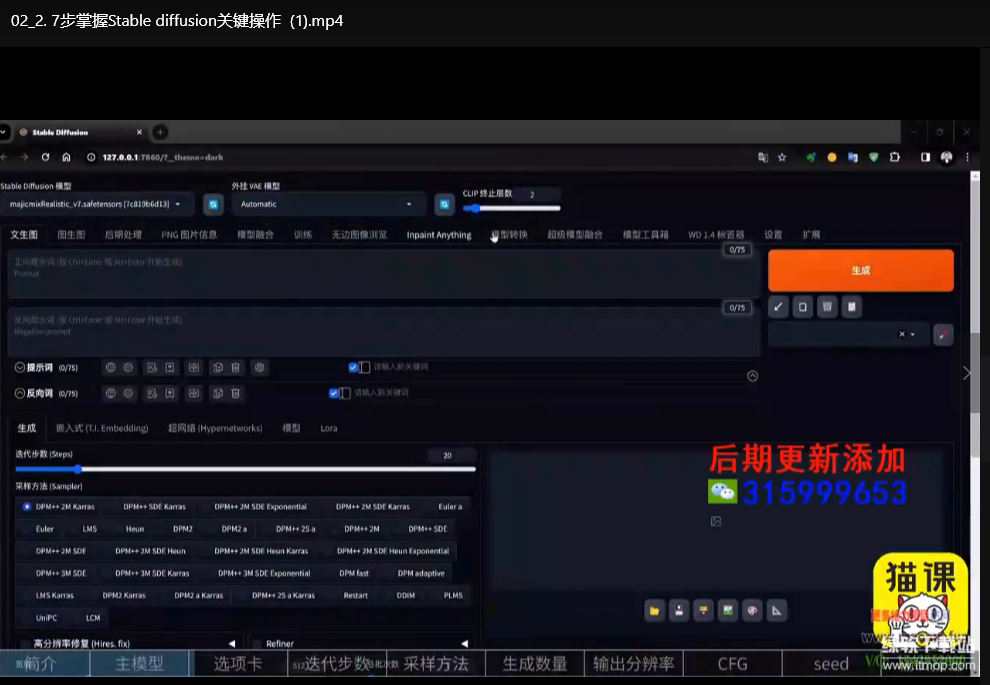Collapse the 提示词 section chevron
The image size is (990, 685).
click(20, 367)
